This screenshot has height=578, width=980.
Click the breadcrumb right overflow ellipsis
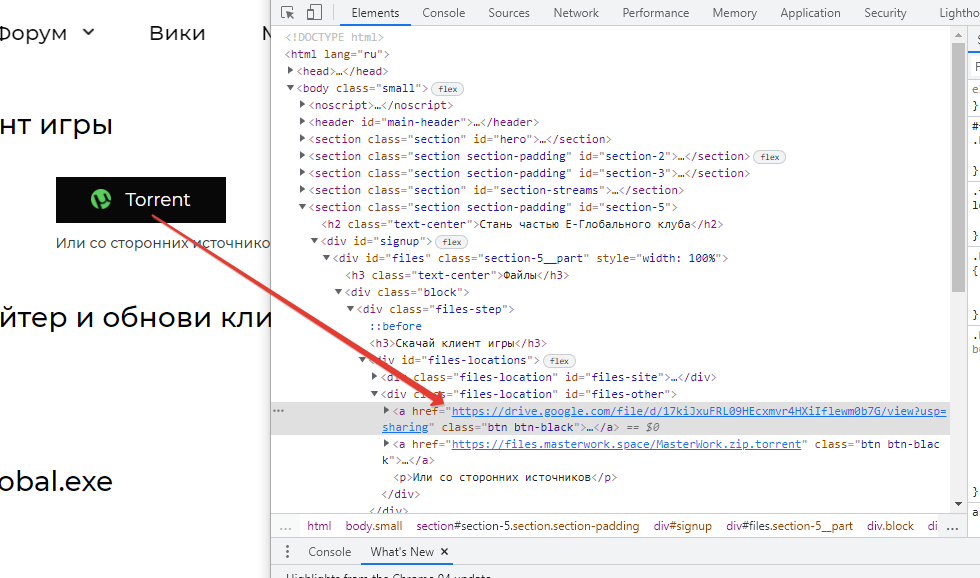[952, 527]
